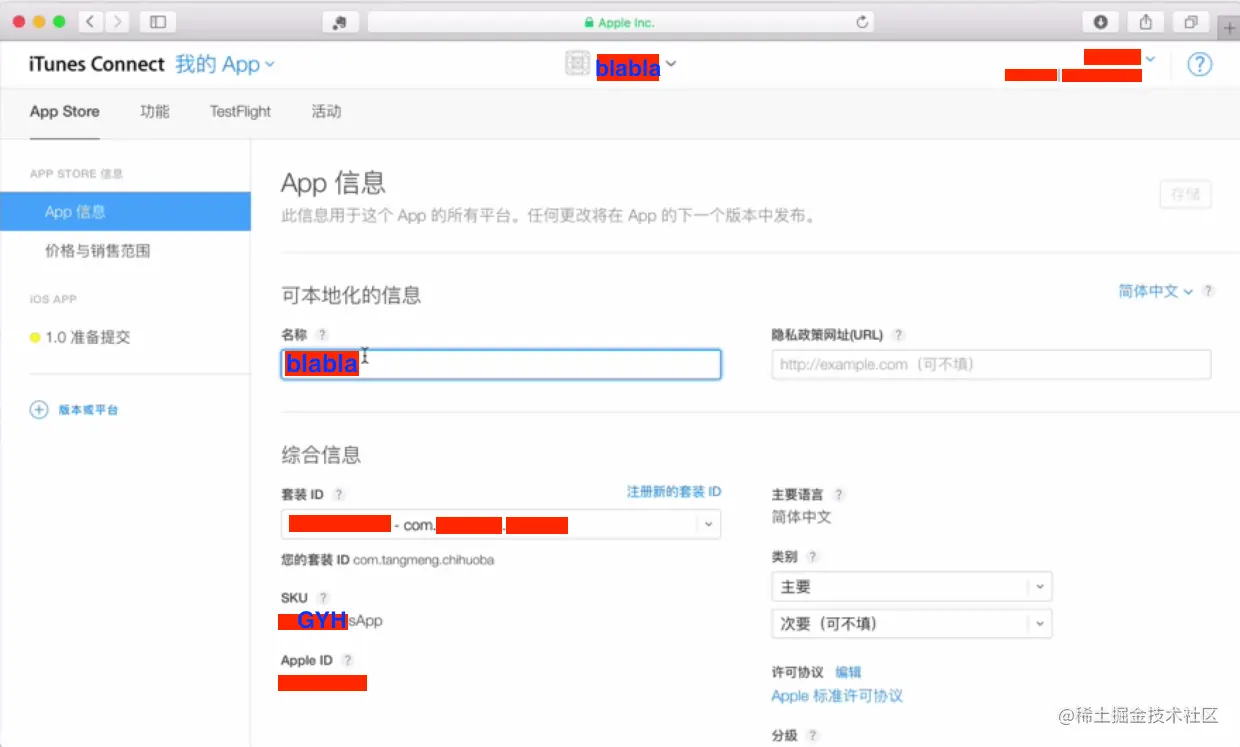
Task: Click the help icon next to 名称
Action: [322, 335]
